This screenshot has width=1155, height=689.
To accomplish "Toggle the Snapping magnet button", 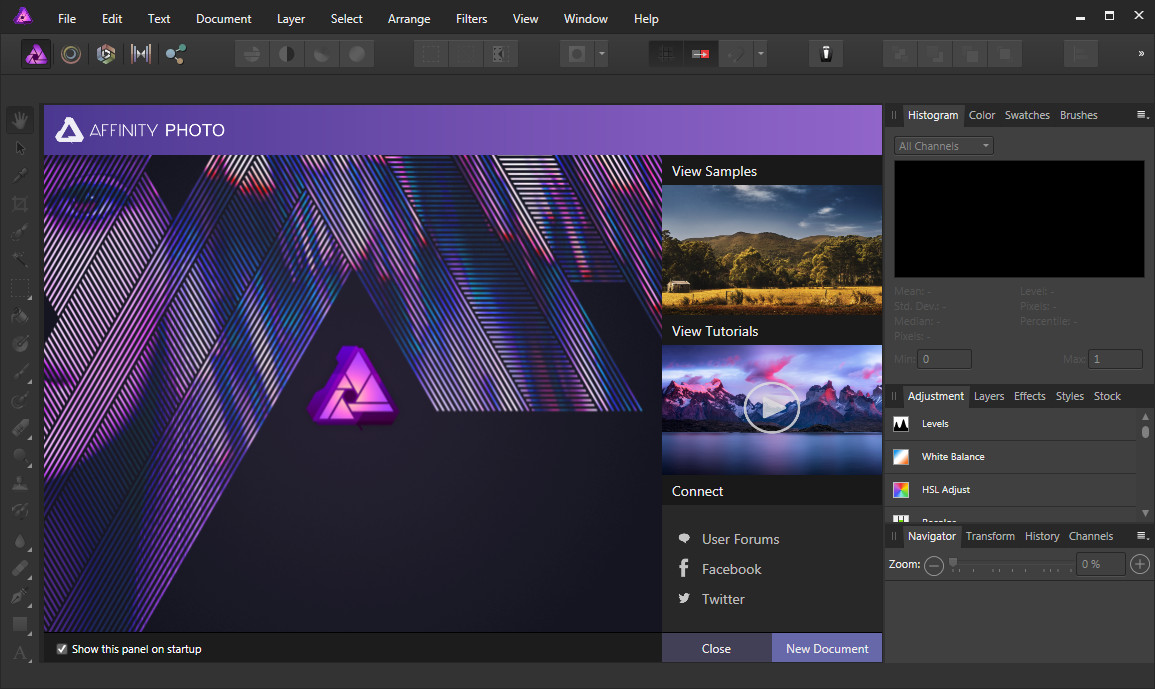I will click(735, 54).
